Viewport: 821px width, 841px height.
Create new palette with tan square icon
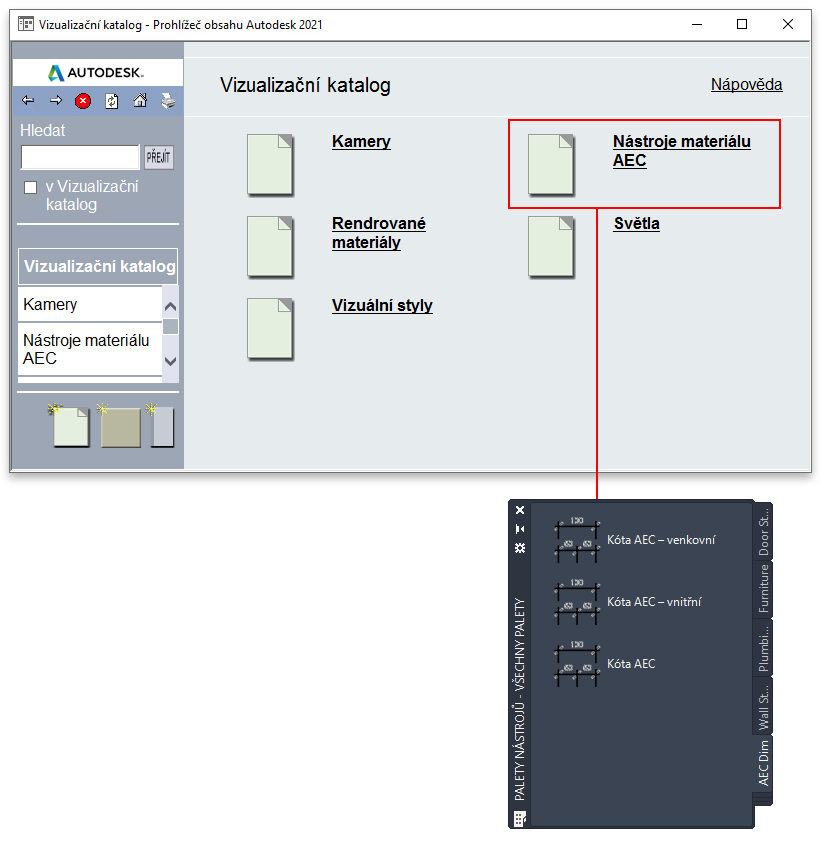point(120,426)
